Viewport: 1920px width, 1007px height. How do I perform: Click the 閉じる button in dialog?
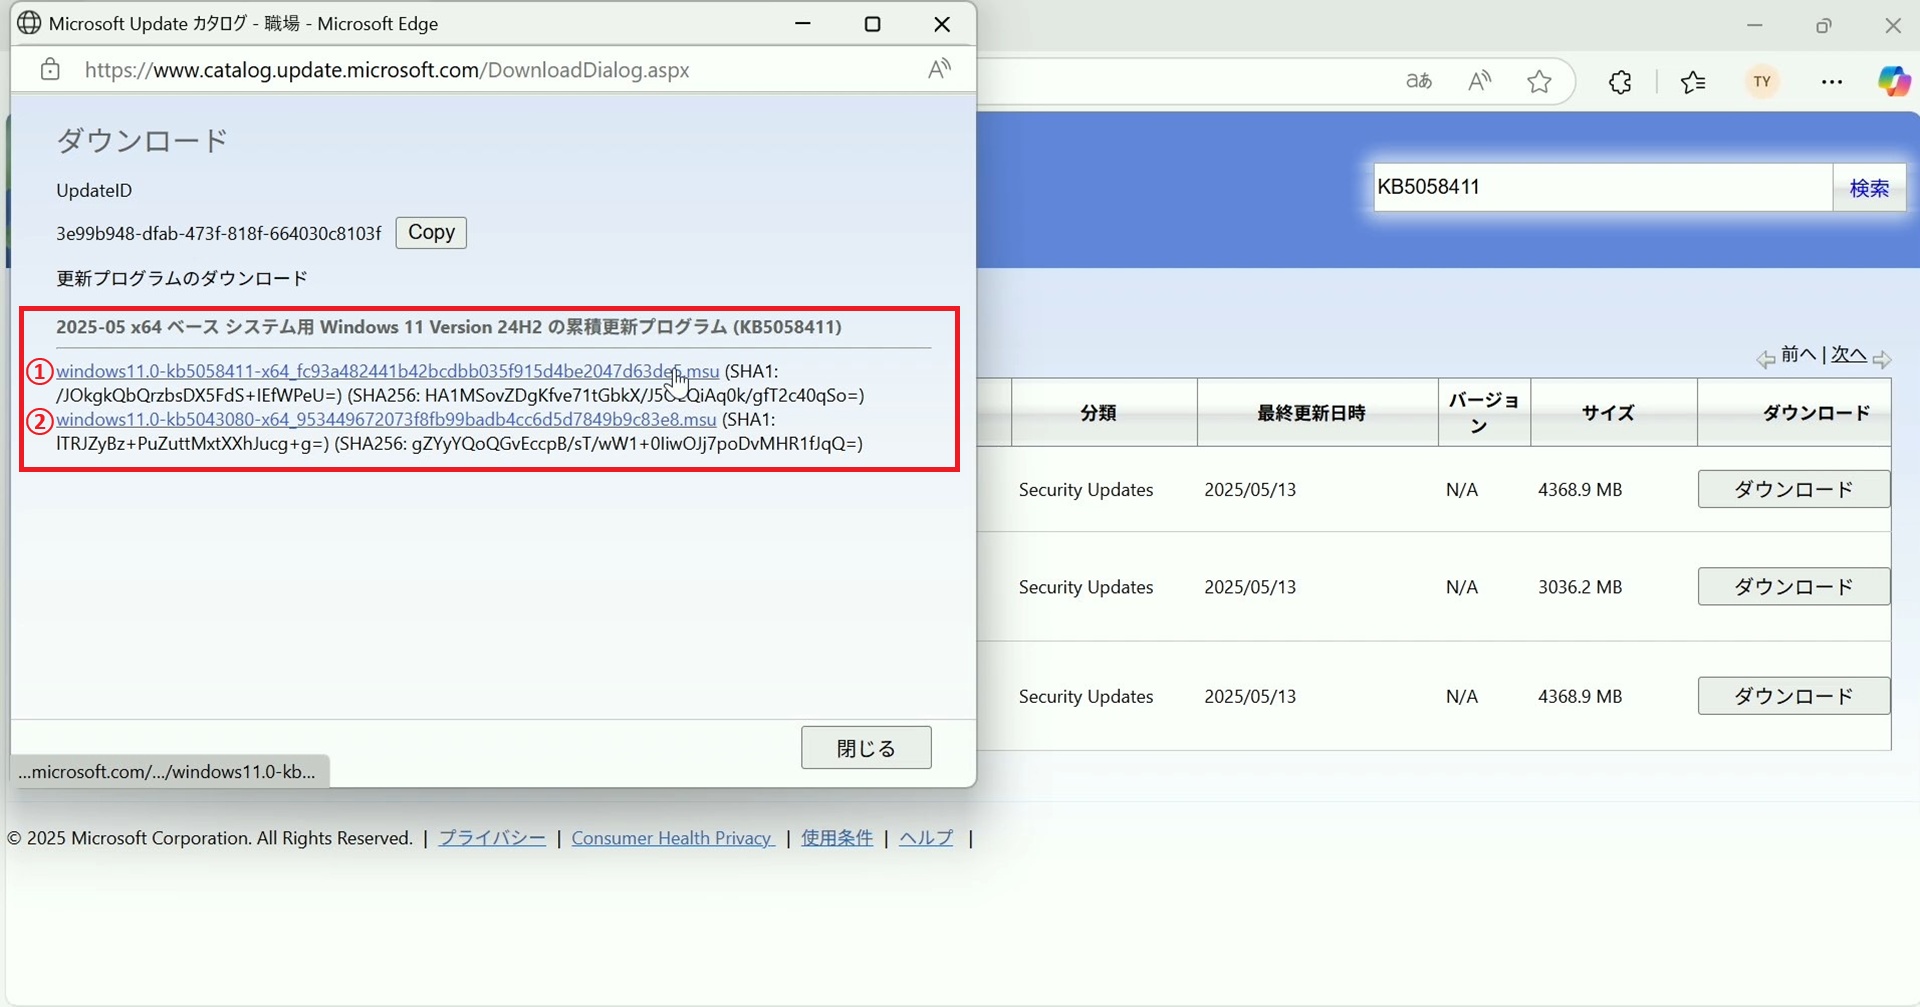pos(866,748)
